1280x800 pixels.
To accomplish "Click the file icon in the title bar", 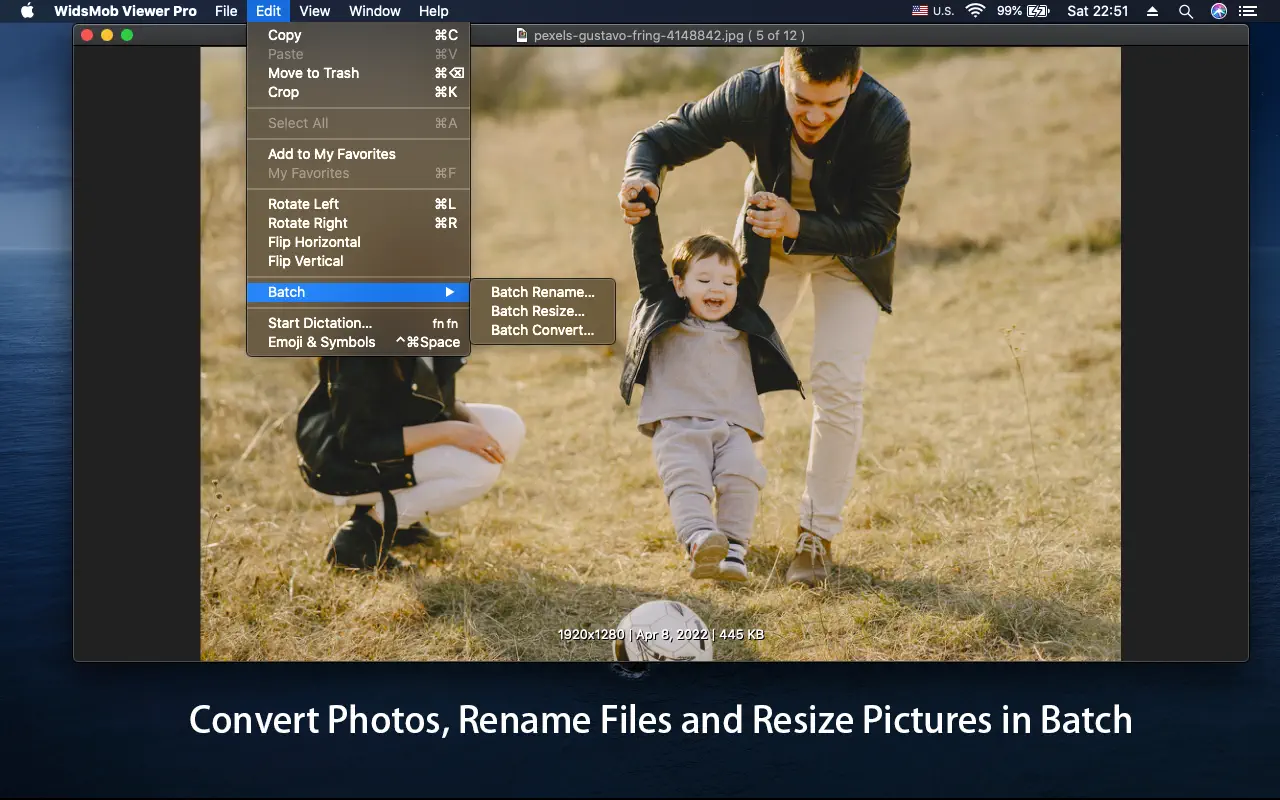I will point(521,35).
